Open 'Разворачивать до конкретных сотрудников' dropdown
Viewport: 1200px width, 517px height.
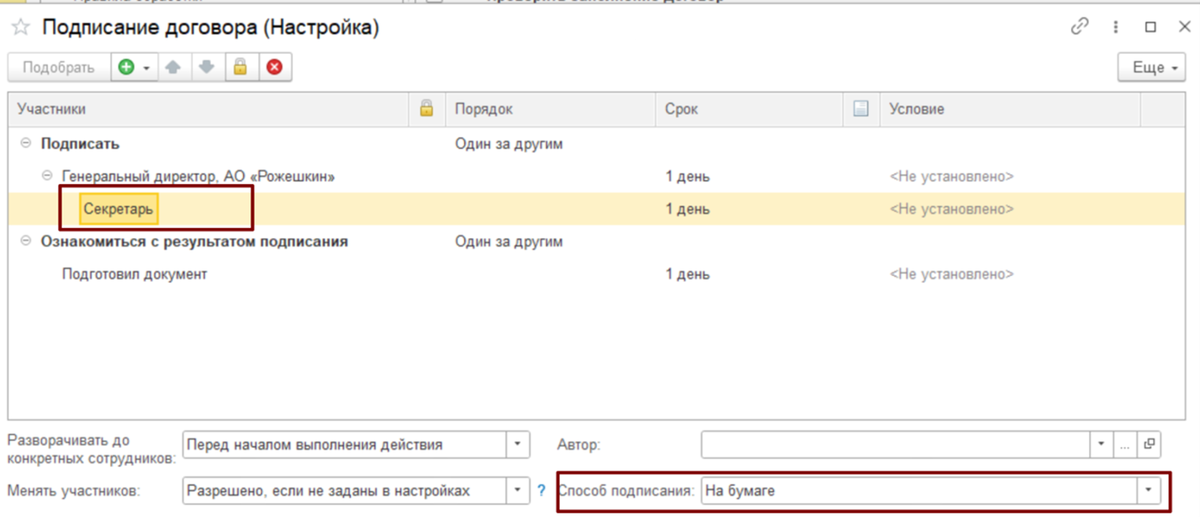click(x=517, y=444)
